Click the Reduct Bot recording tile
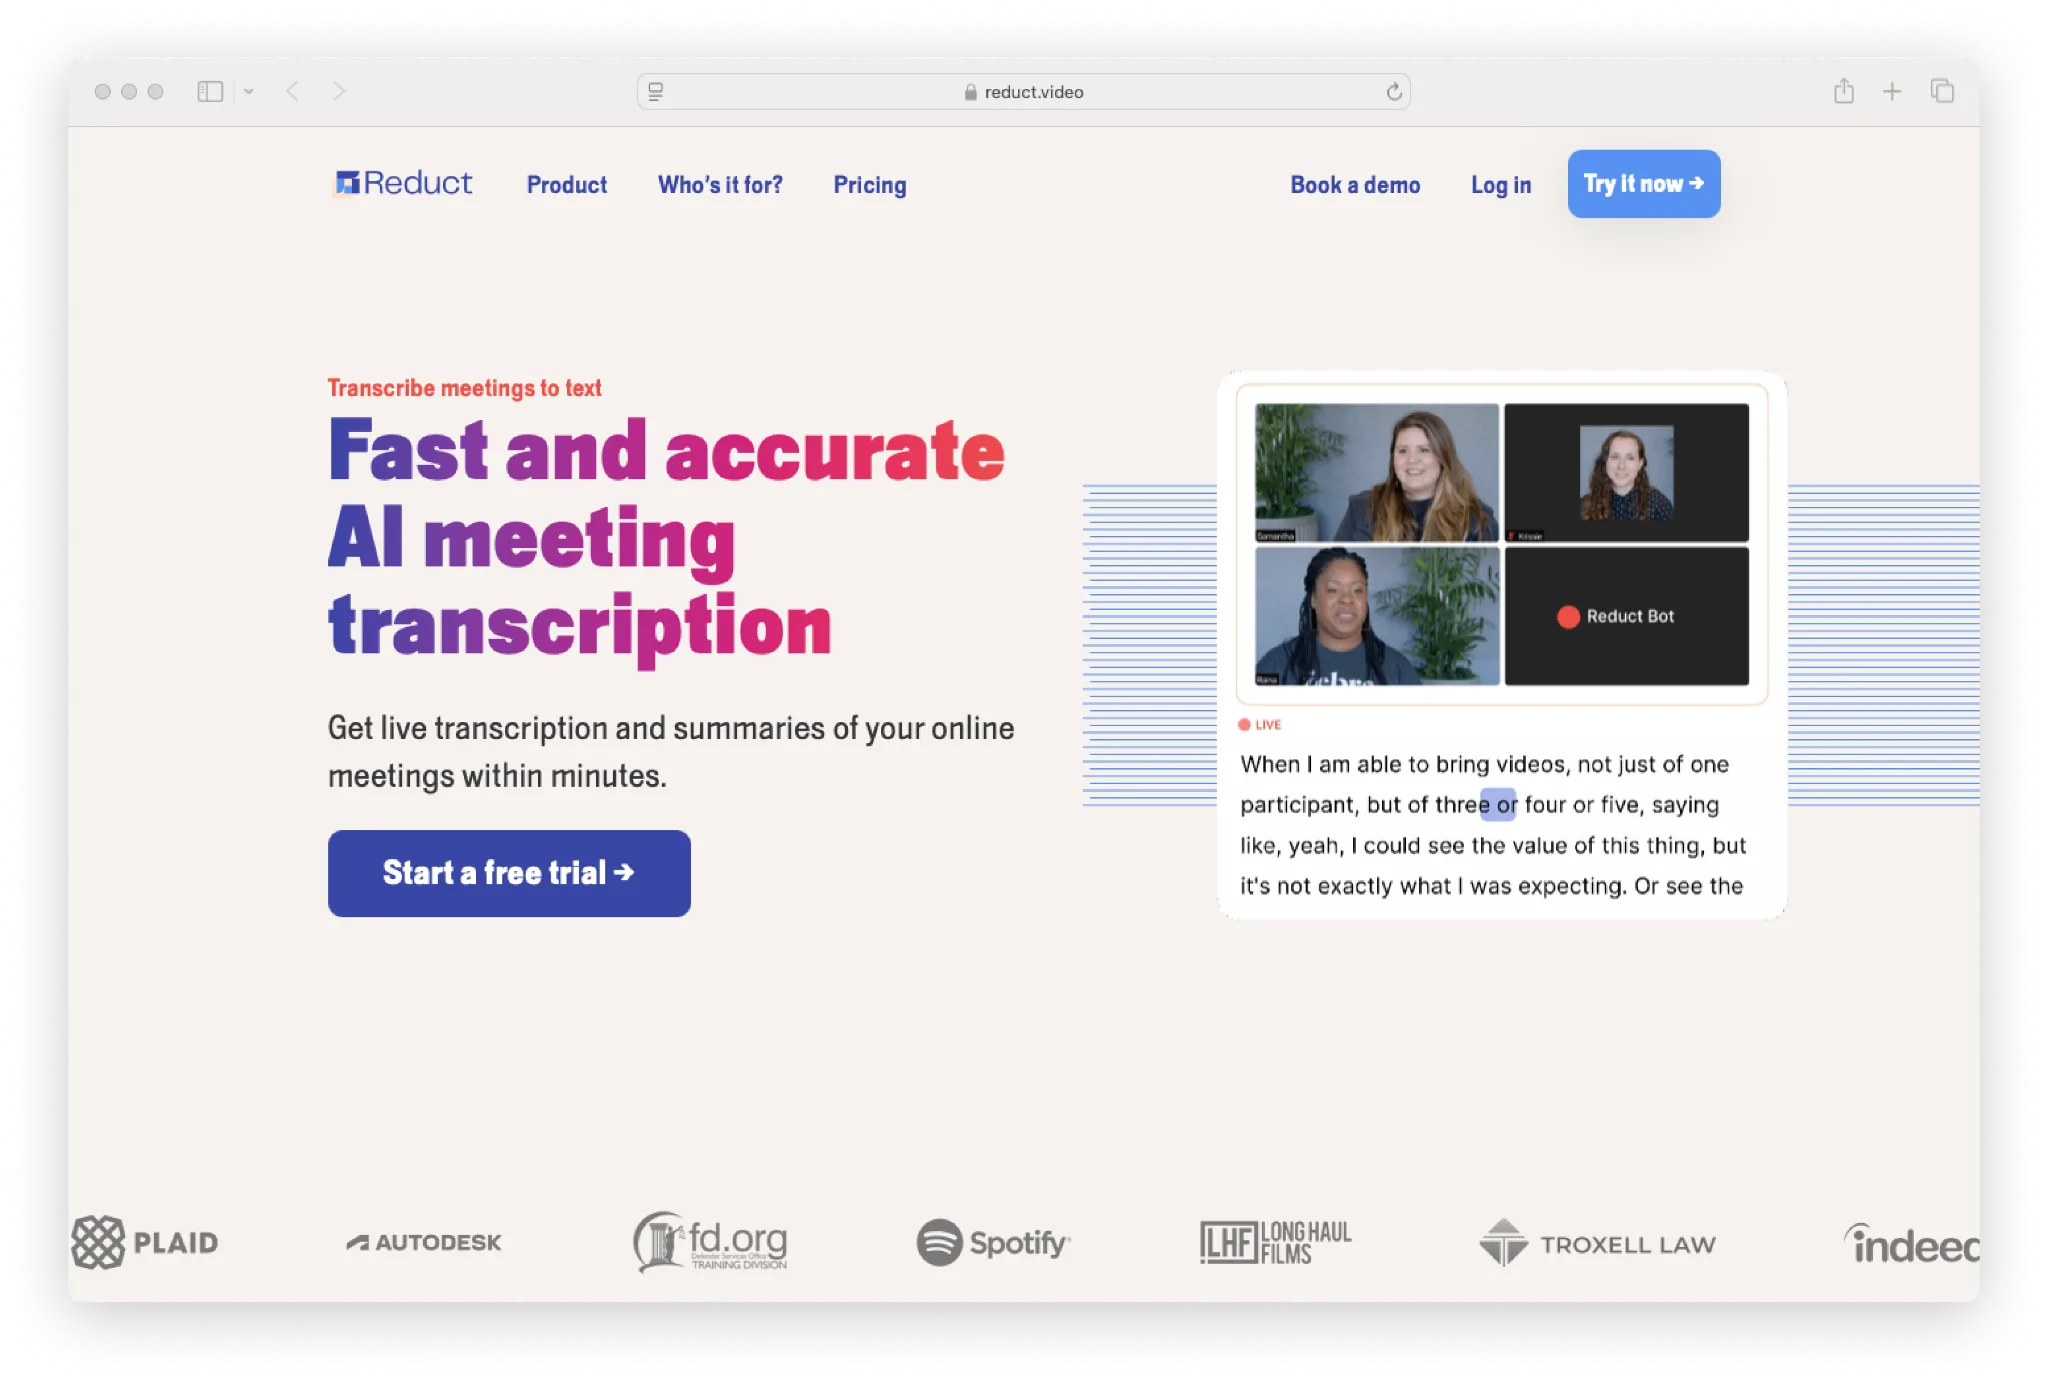 [1627, 616]
